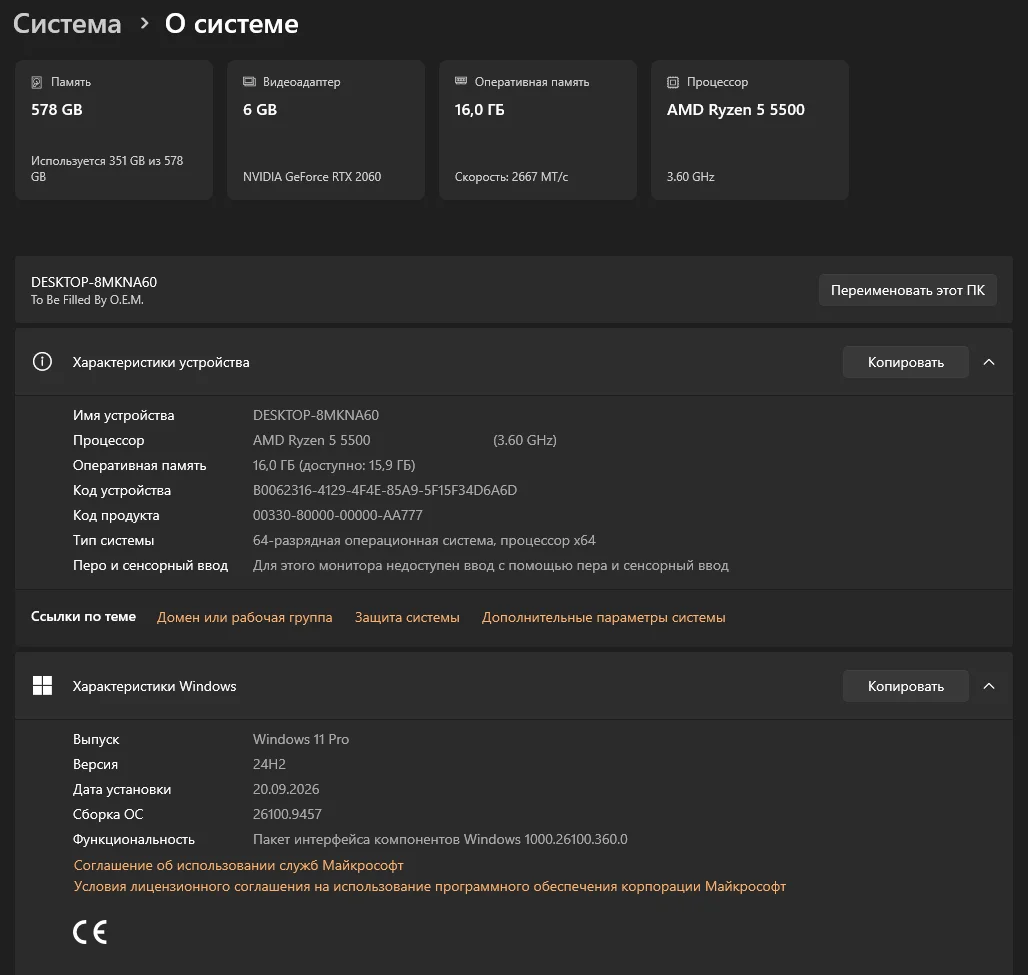Click Переименовать этот ПК button
Viewport: 1028px width, 975px height.
click(x=907, y=290)
